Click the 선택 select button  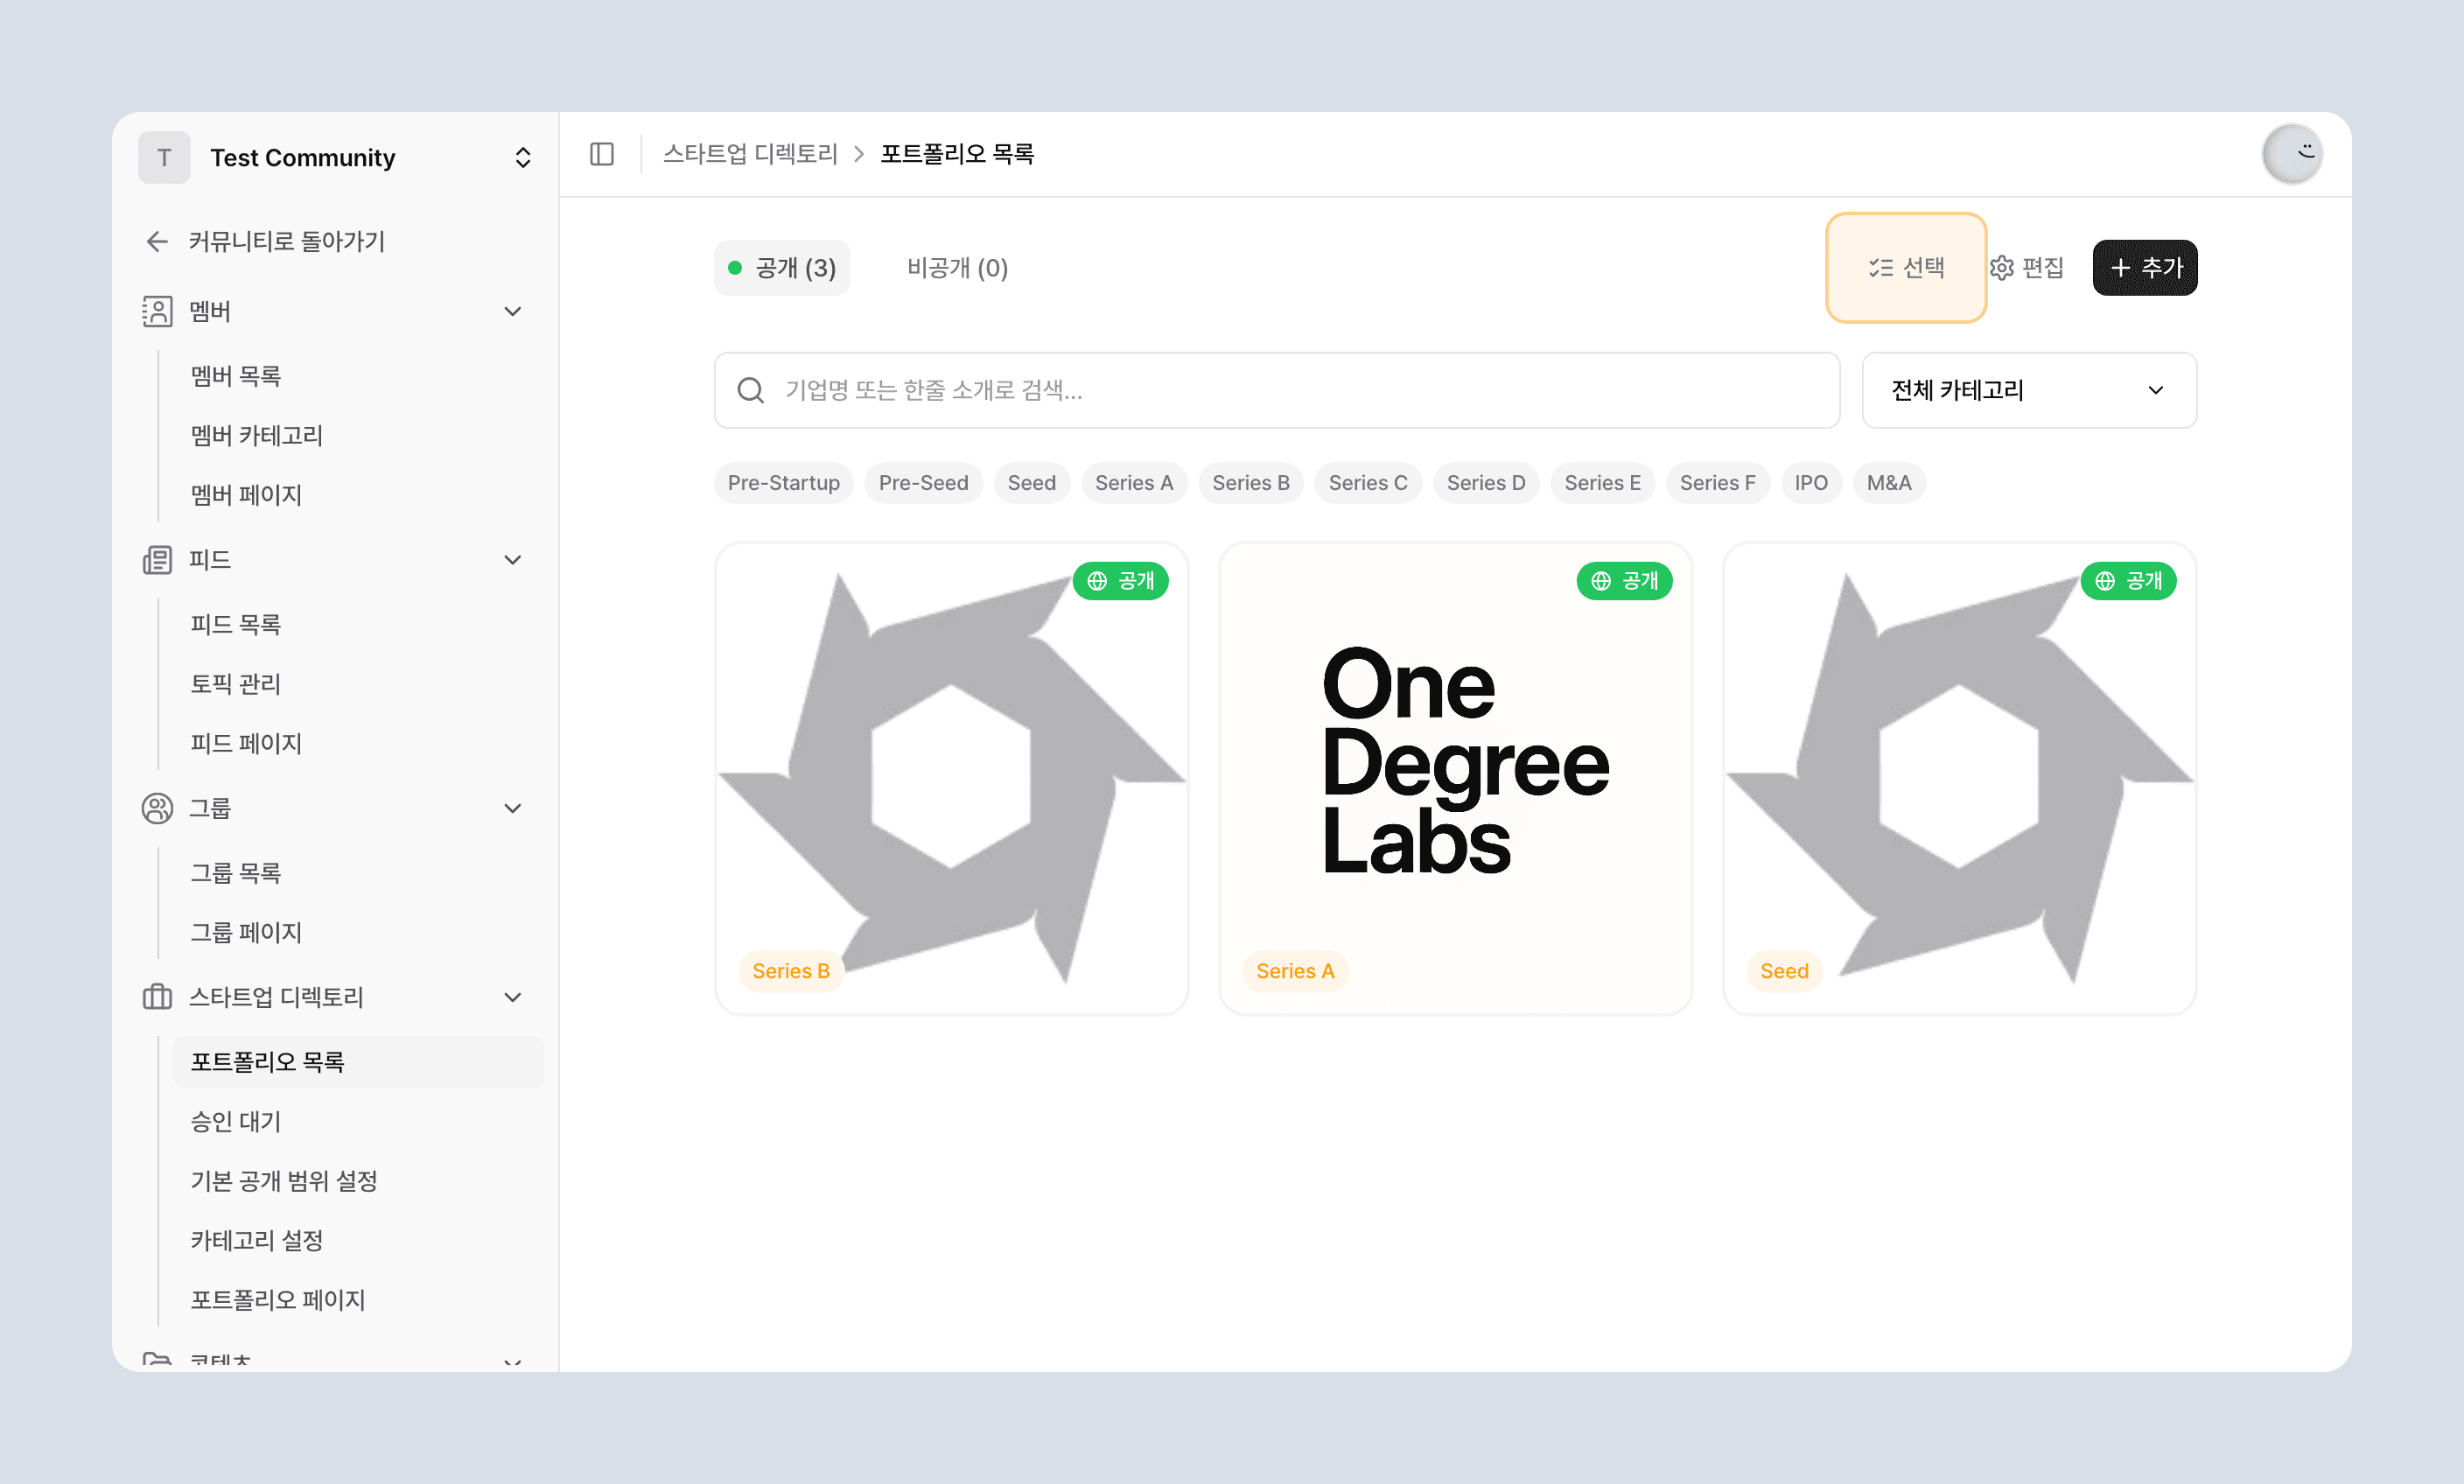pos(1906,268)
